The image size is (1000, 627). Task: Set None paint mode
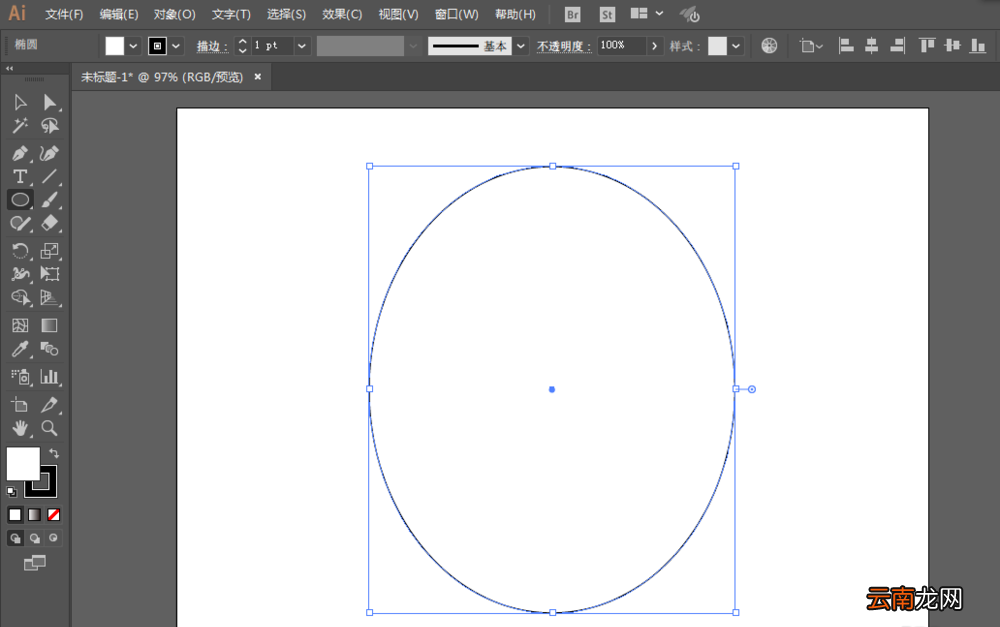[x=54, y=515]
